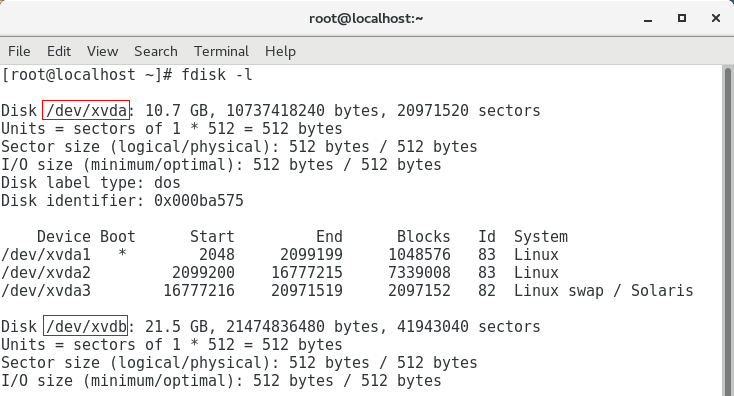The image size is (734, 396).
Task: Maximize the terminal window
Action: pos(682,18)
